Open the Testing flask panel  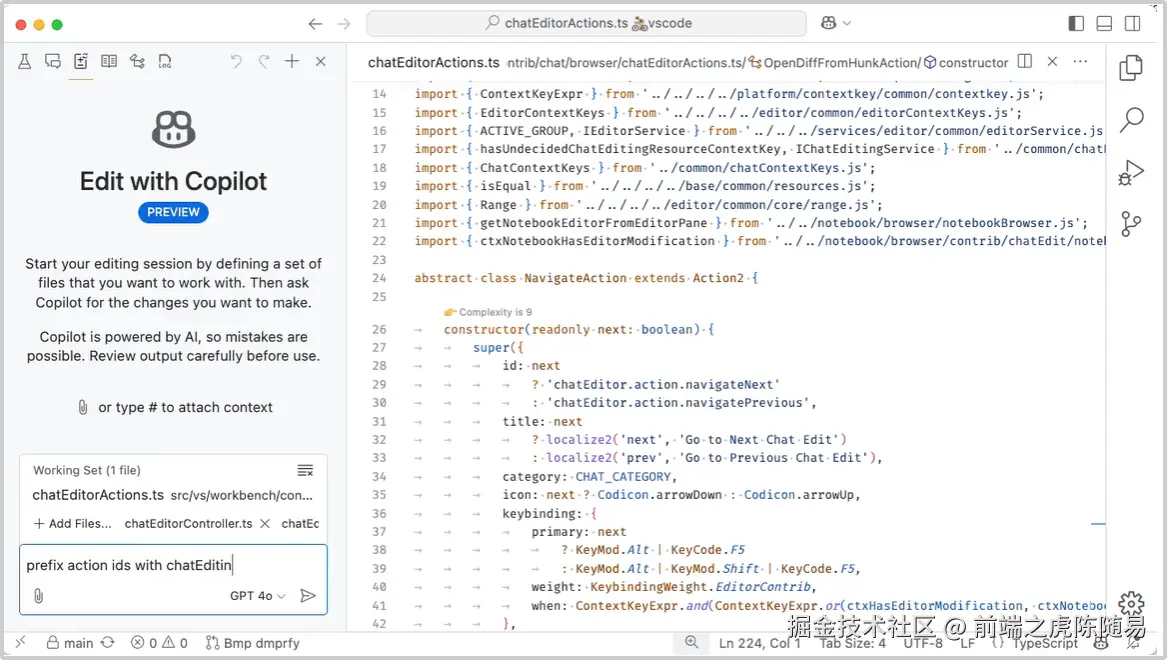25,62
